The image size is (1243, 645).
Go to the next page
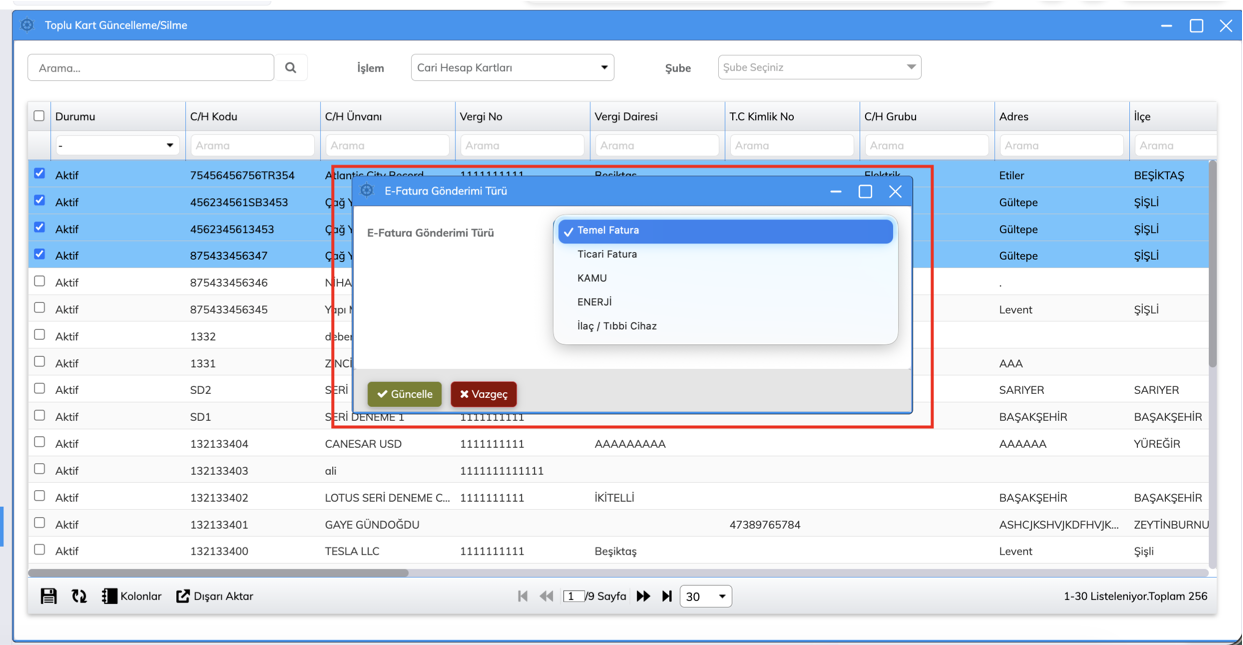pyautogui.click(x=643, y=596)
